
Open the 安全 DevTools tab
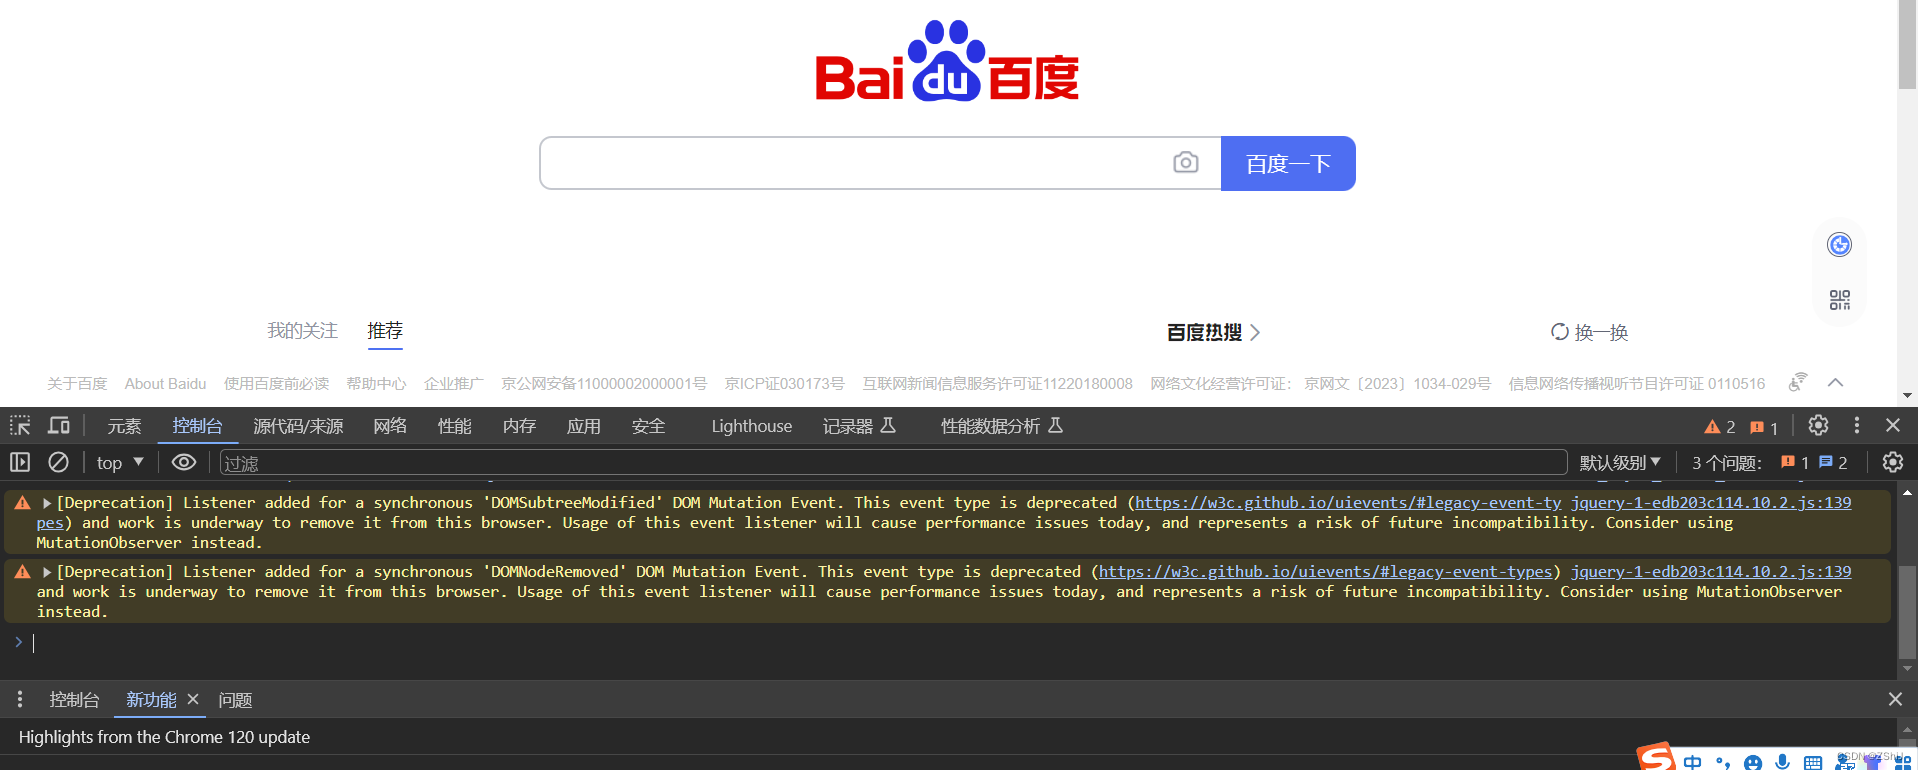pos(648,426)
